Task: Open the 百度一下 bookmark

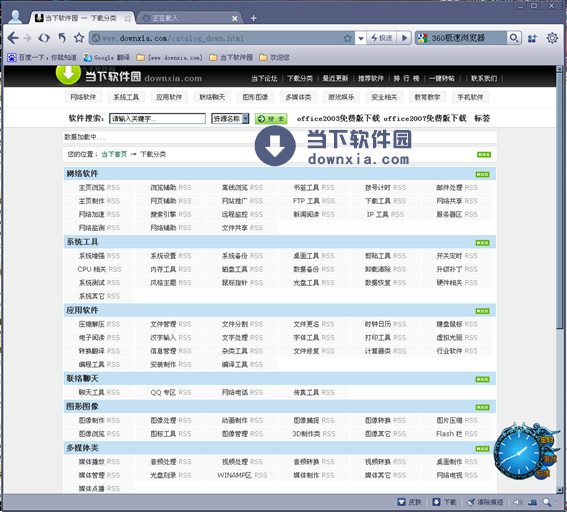Action: pyautogui.click(x=42, y=57)
